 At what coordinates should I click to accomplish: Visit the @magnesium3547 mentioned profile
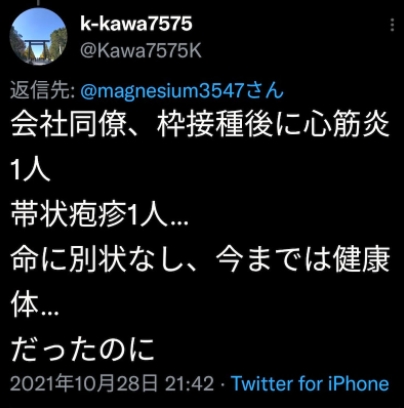coord(163,91)
